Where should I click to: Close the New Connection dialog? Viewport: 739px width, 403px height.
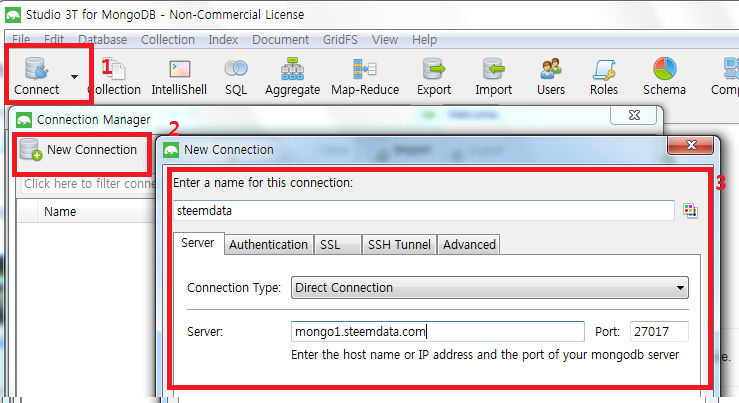[690, 145]
